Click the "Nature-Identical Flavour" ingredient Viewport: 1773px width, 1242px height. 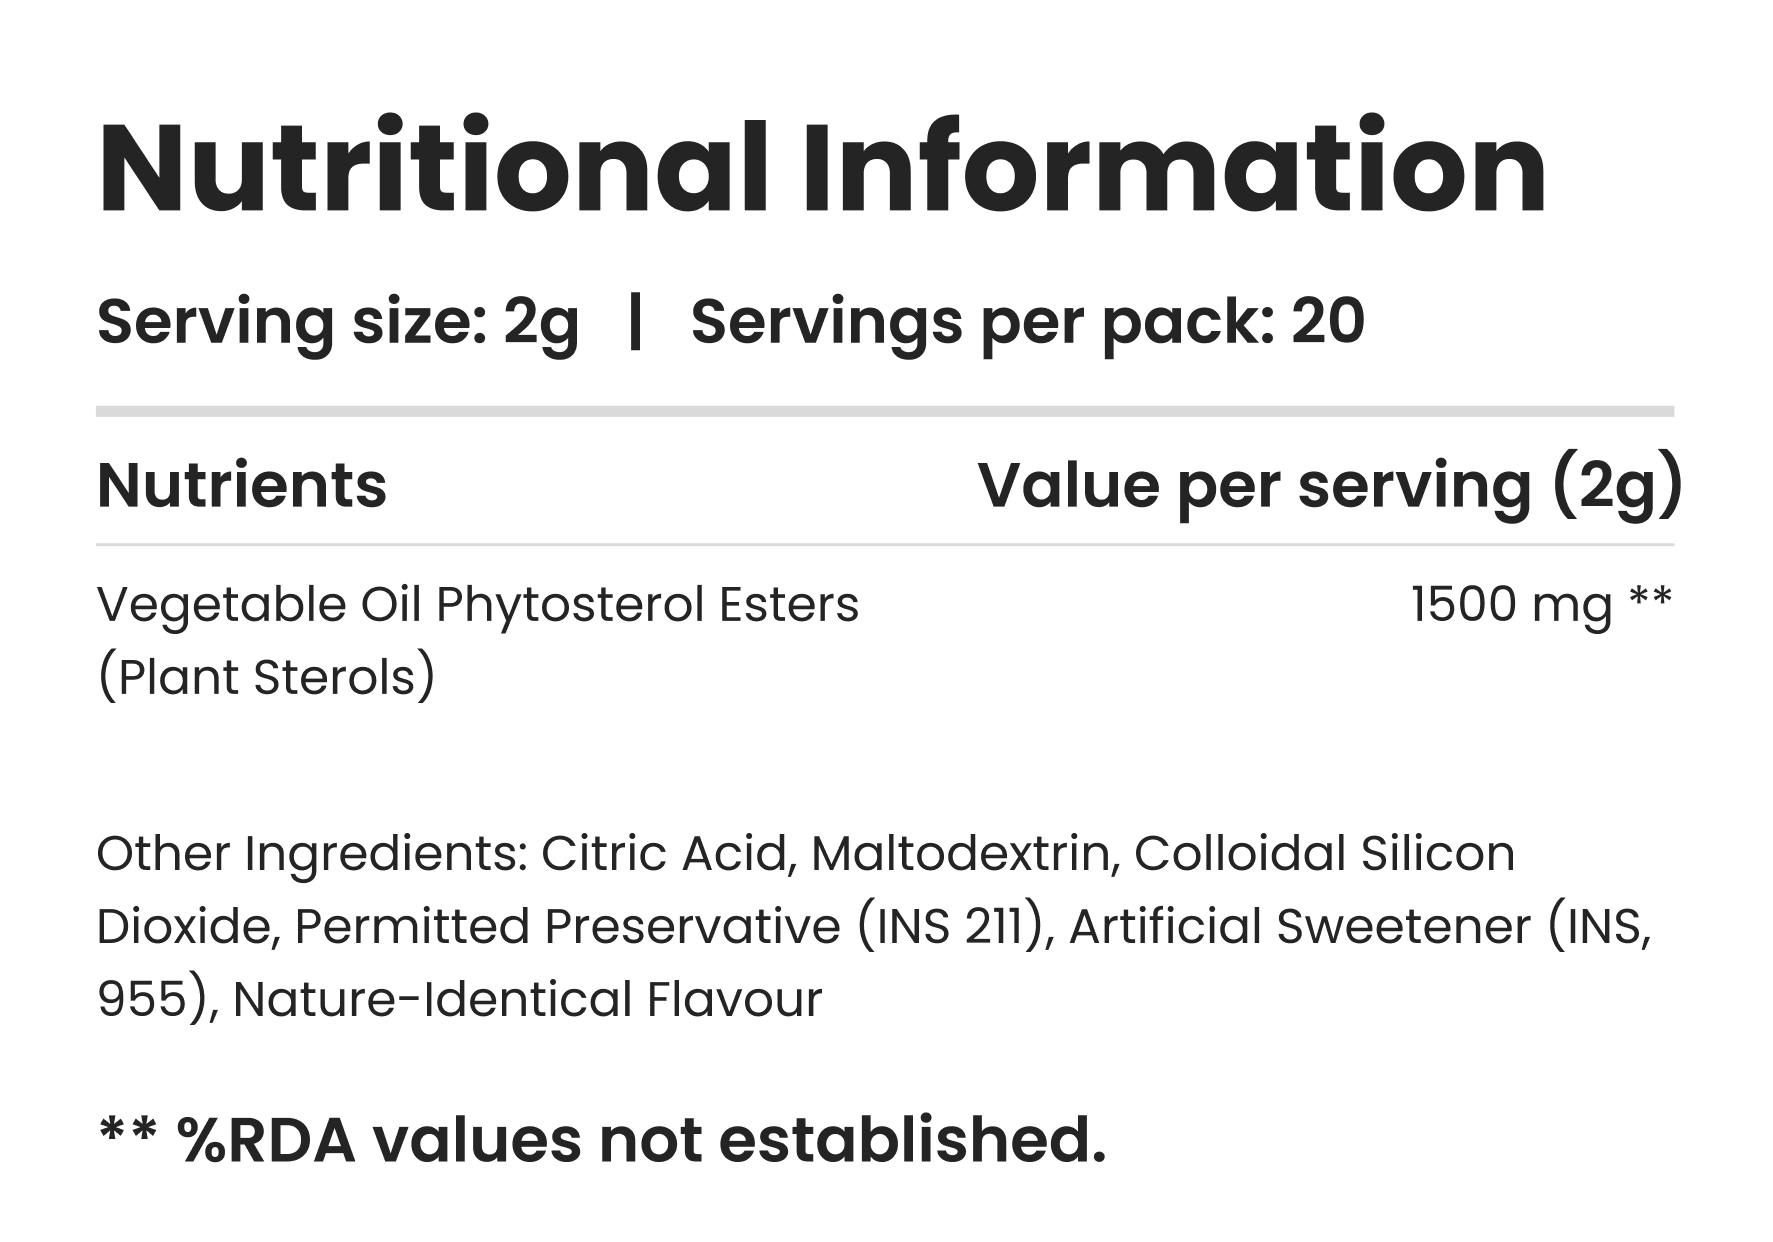pyautogui.click(x=527, y=1000)
